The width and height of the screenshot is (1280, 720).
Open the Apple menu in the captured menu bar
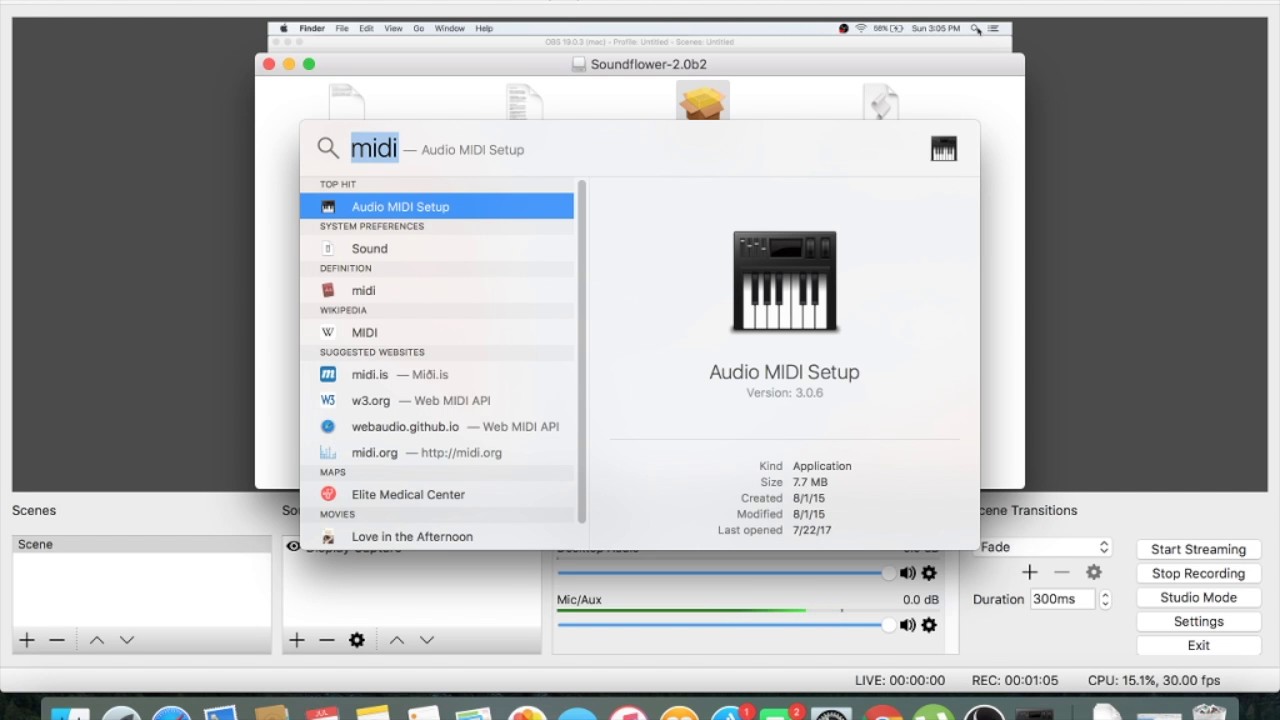(284, 29)
